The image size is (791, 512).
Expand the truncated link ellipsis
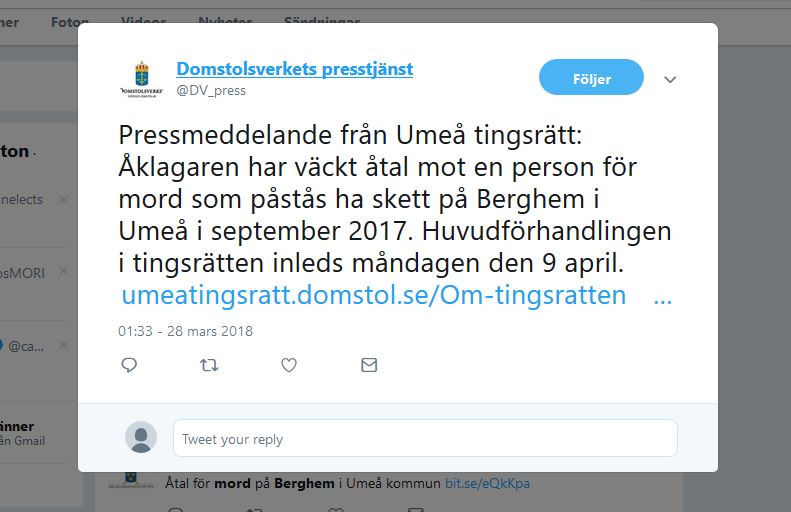click(x=662, y=296)
